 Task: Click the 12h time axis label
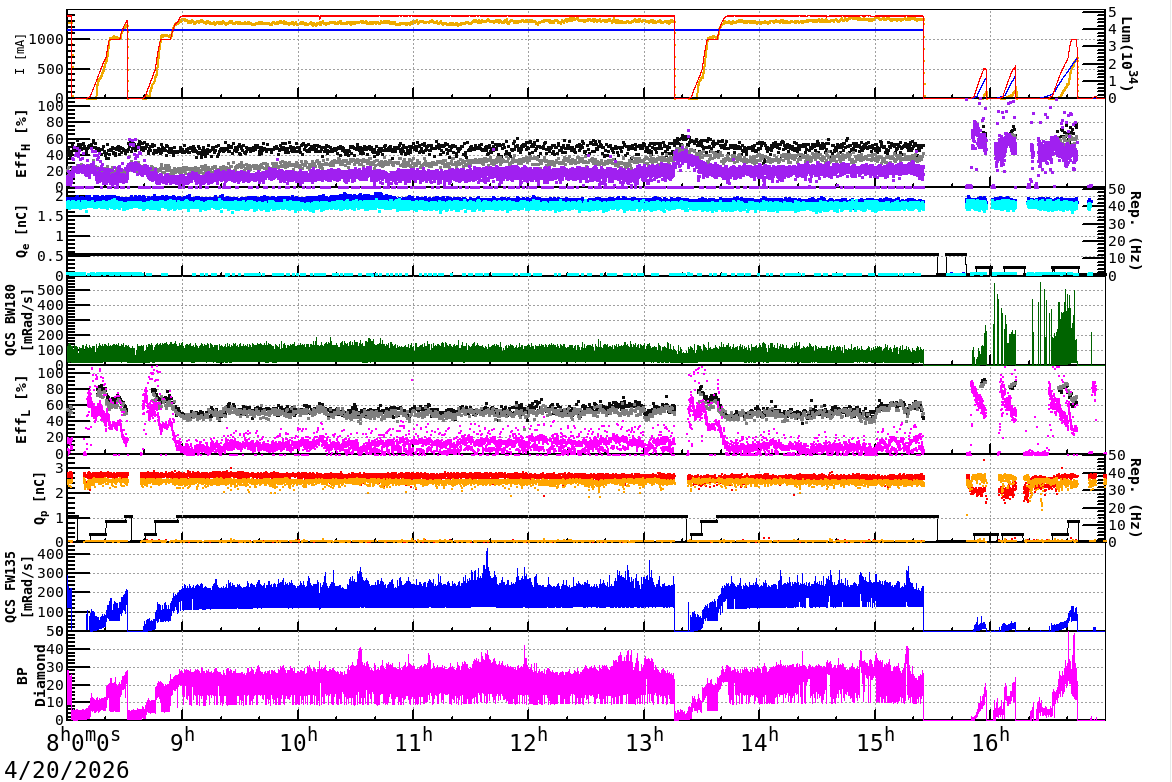(x=528, y=741)
